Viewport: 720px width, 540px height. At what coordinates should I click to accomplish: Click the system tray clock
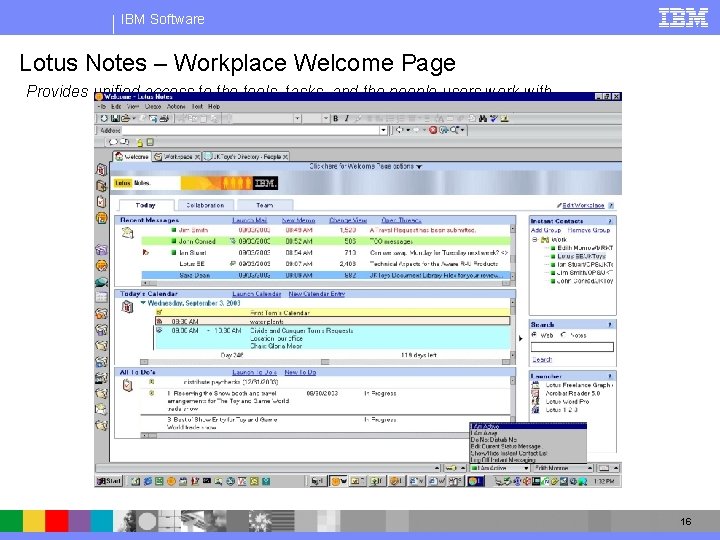click(604, 481)
